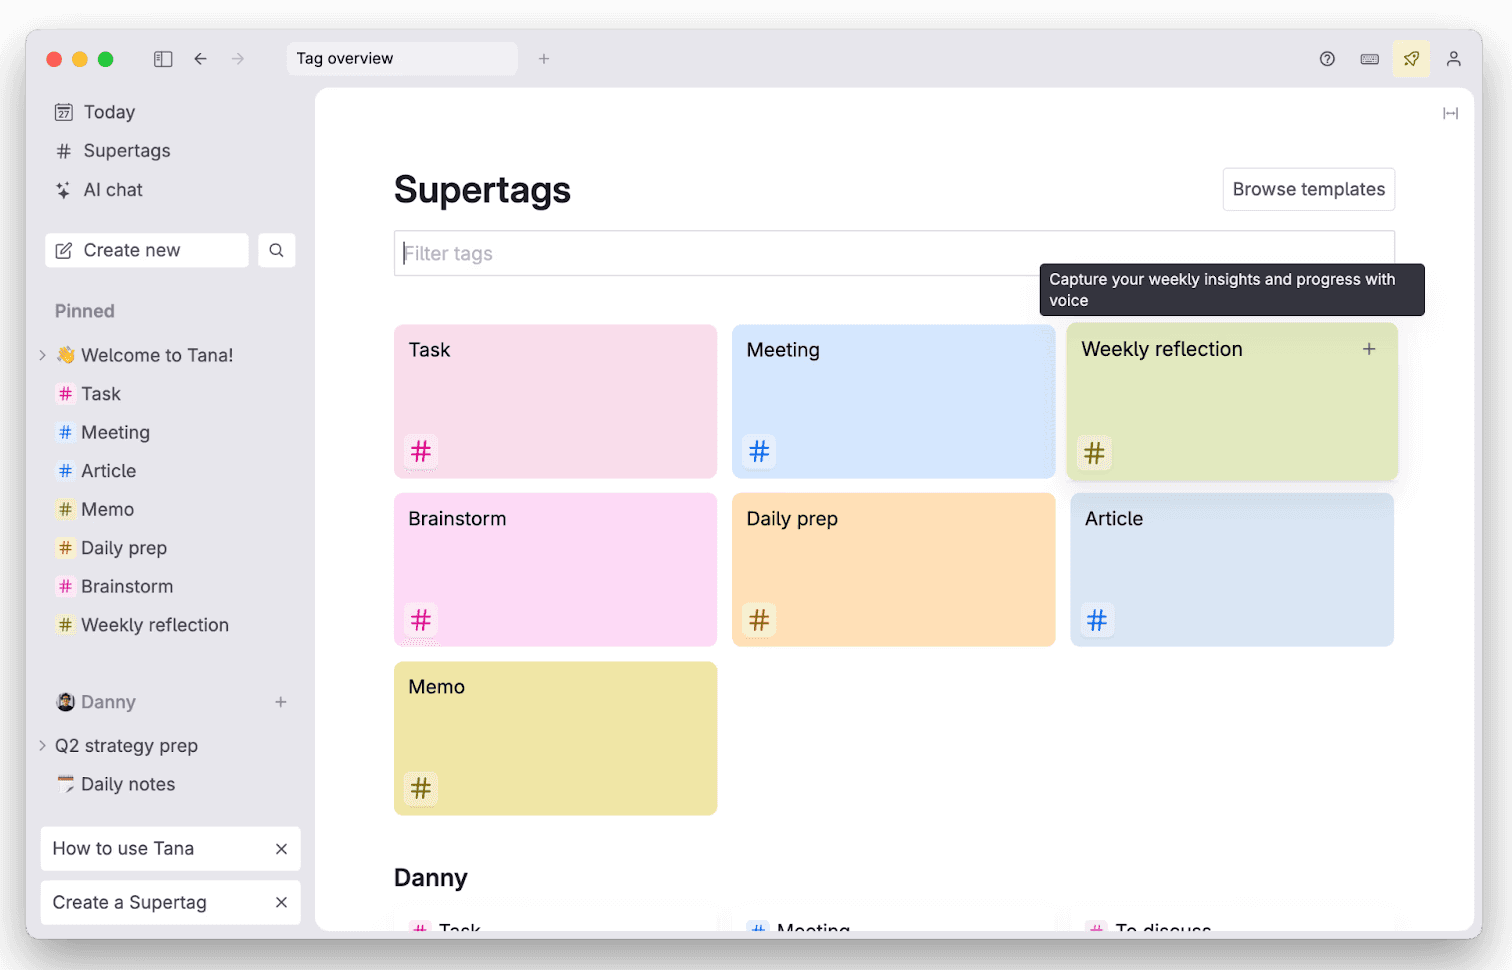
Task: Type in the Filter tags field
Action: point(700,253)
